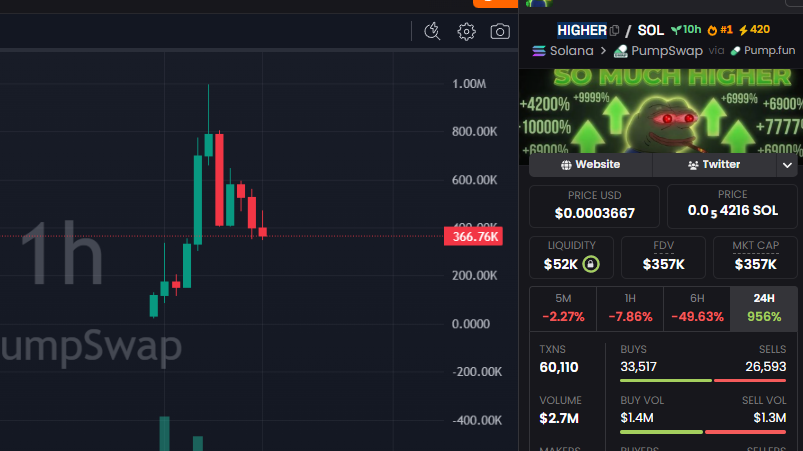Click the BUYS 33,517 value
The image size is (803, 451).
[638, 367]
